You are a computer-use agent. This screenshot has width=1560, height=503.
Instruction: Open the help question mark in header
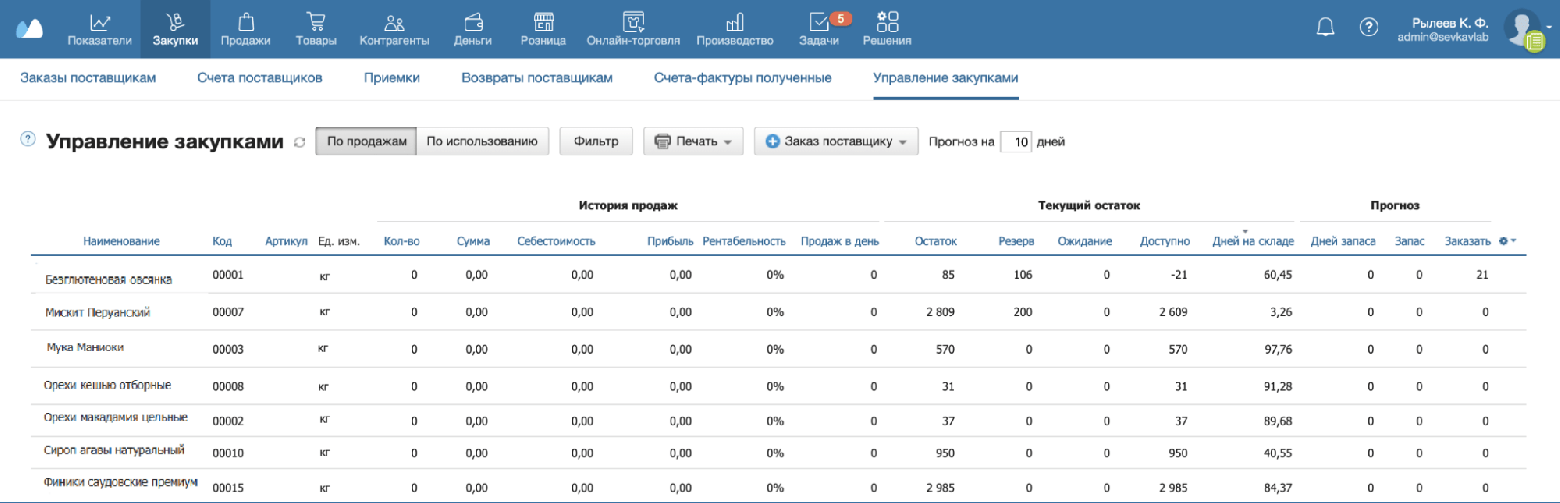click(x=1369, y=27)
